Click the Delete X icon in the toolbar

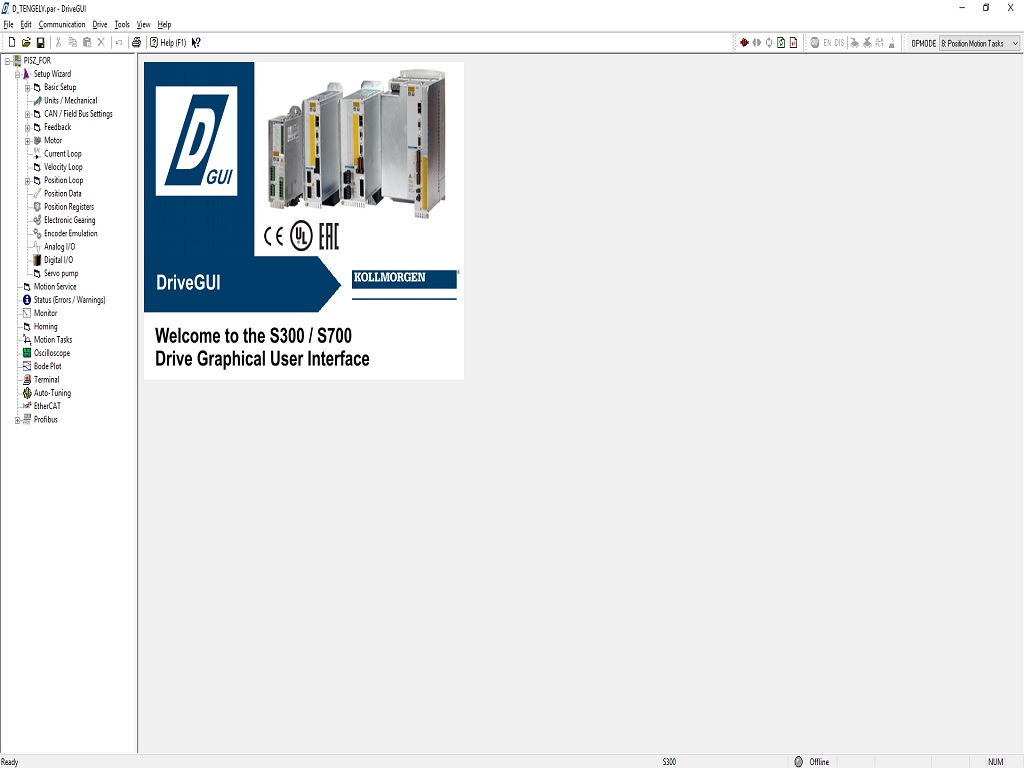[101, 42]
